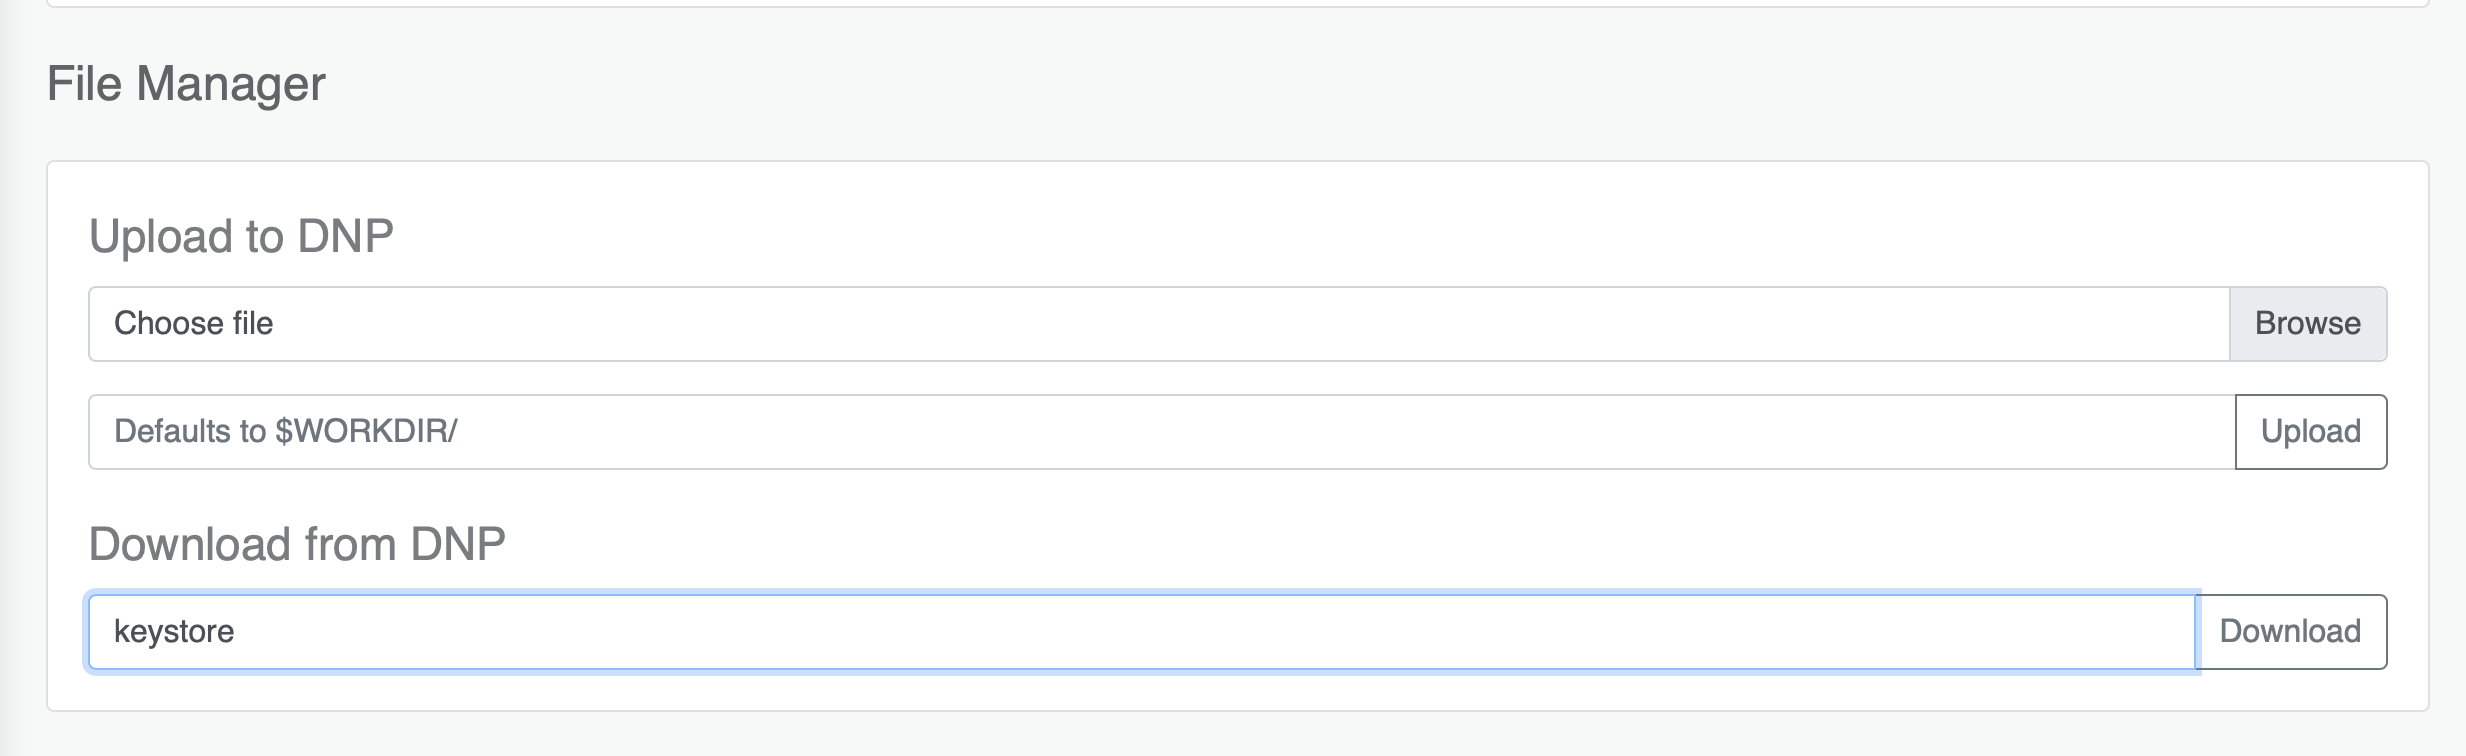The height and width of the screenshot is (756, 2466).
Task: Open the Choose file picker field
Action: coord(1159,324)
